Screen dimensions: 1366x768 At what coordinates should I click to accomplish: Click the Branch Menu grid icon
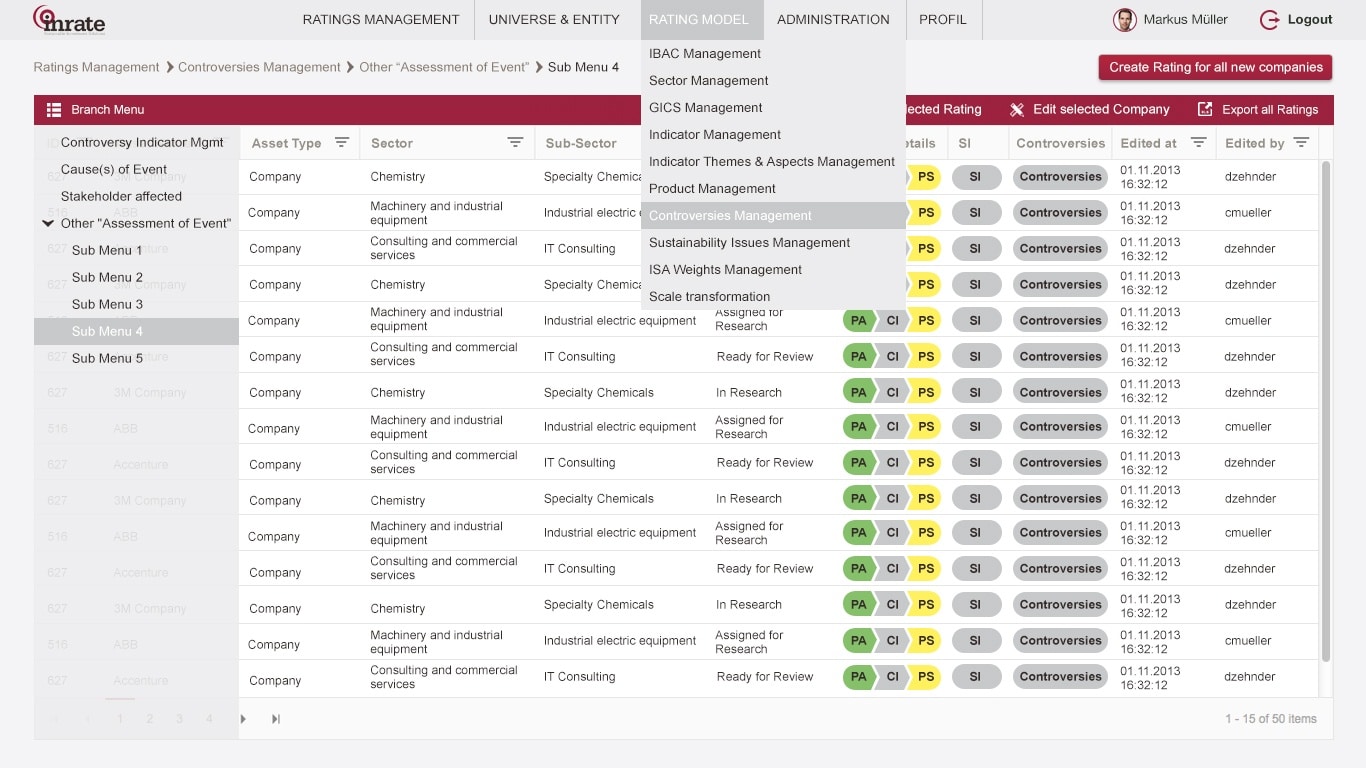click(x=54, y=110)
